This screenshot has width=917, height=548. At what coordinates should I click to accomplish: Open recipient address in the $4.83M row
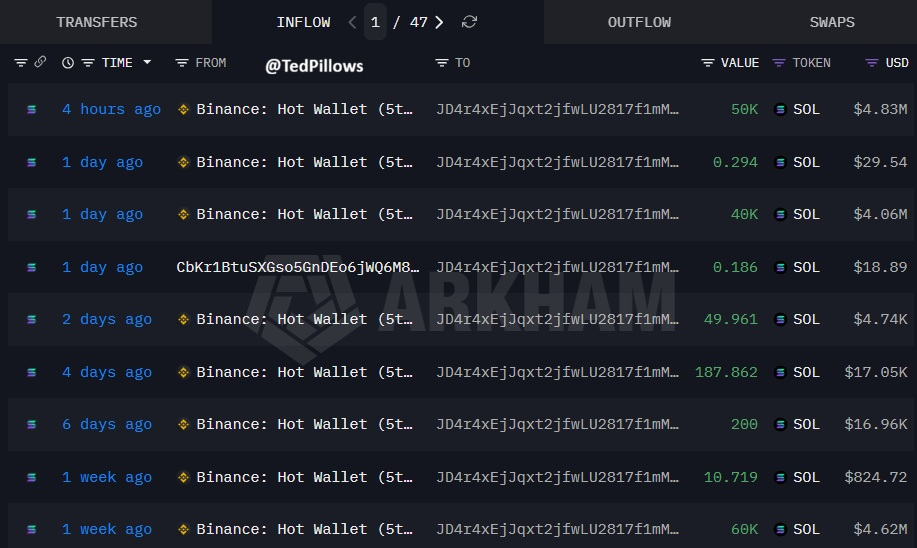[557, 109]
